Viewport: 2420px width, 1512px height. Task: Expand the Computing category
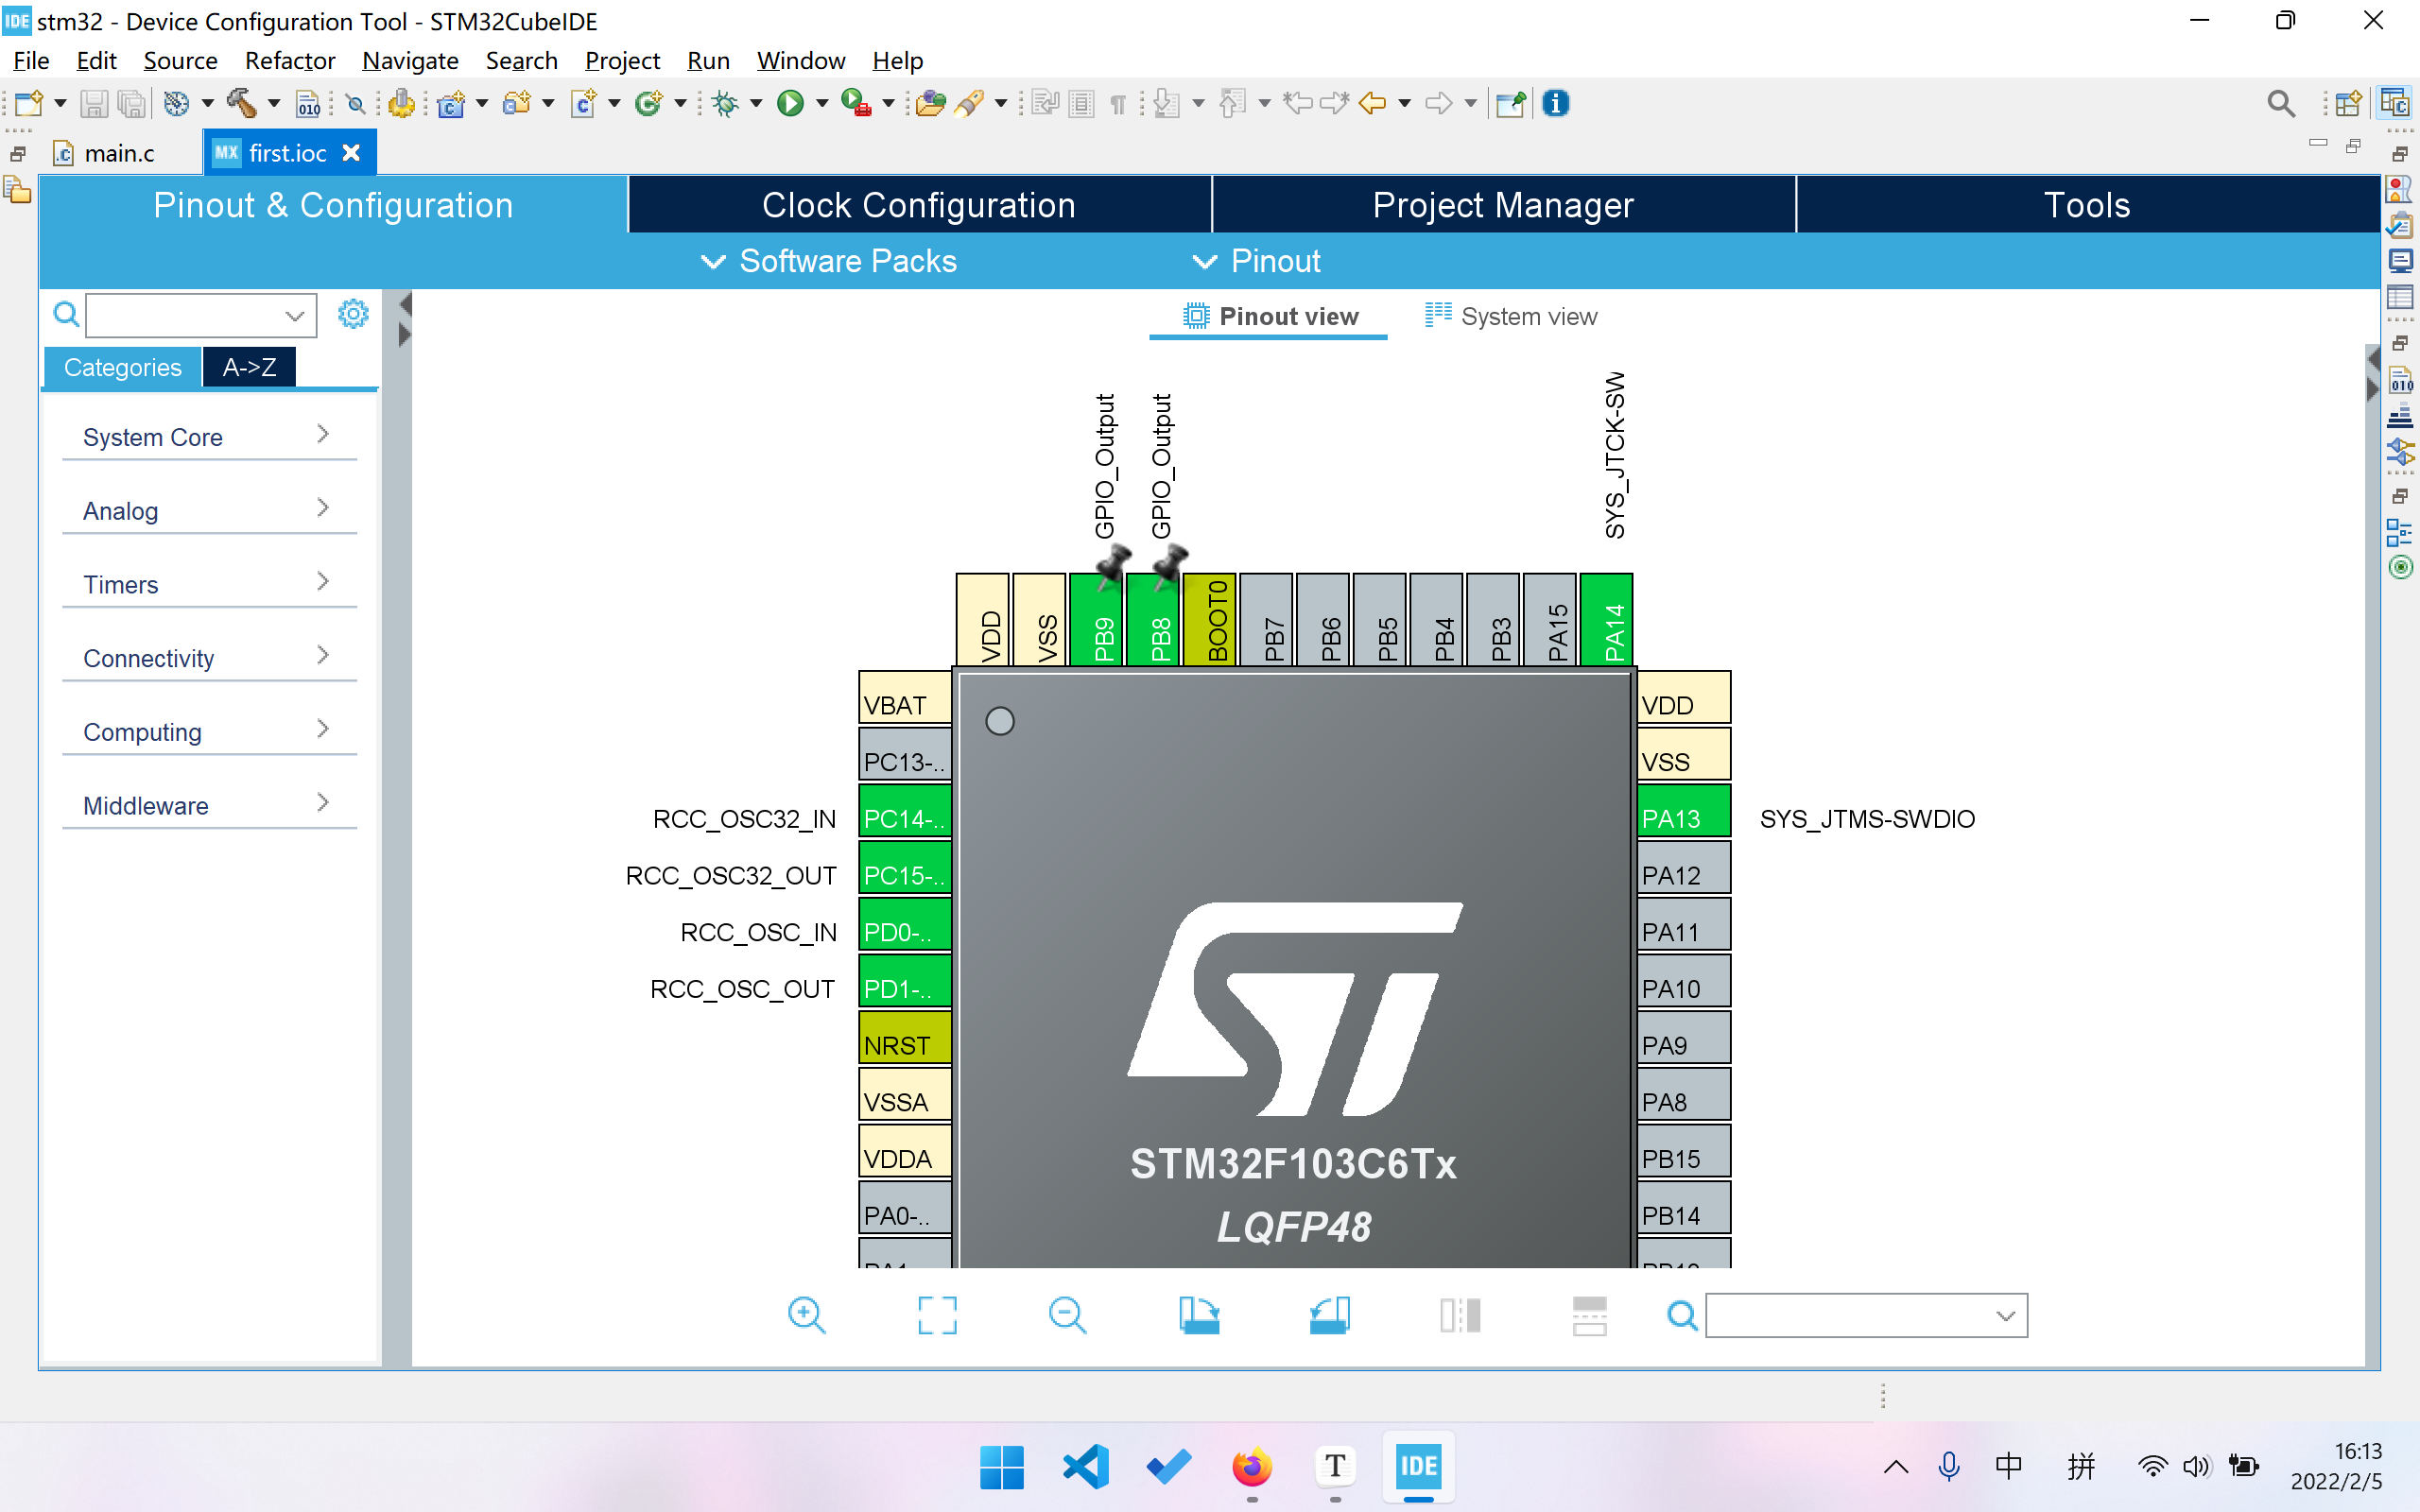pyautogui.click(x=209, y=732)
